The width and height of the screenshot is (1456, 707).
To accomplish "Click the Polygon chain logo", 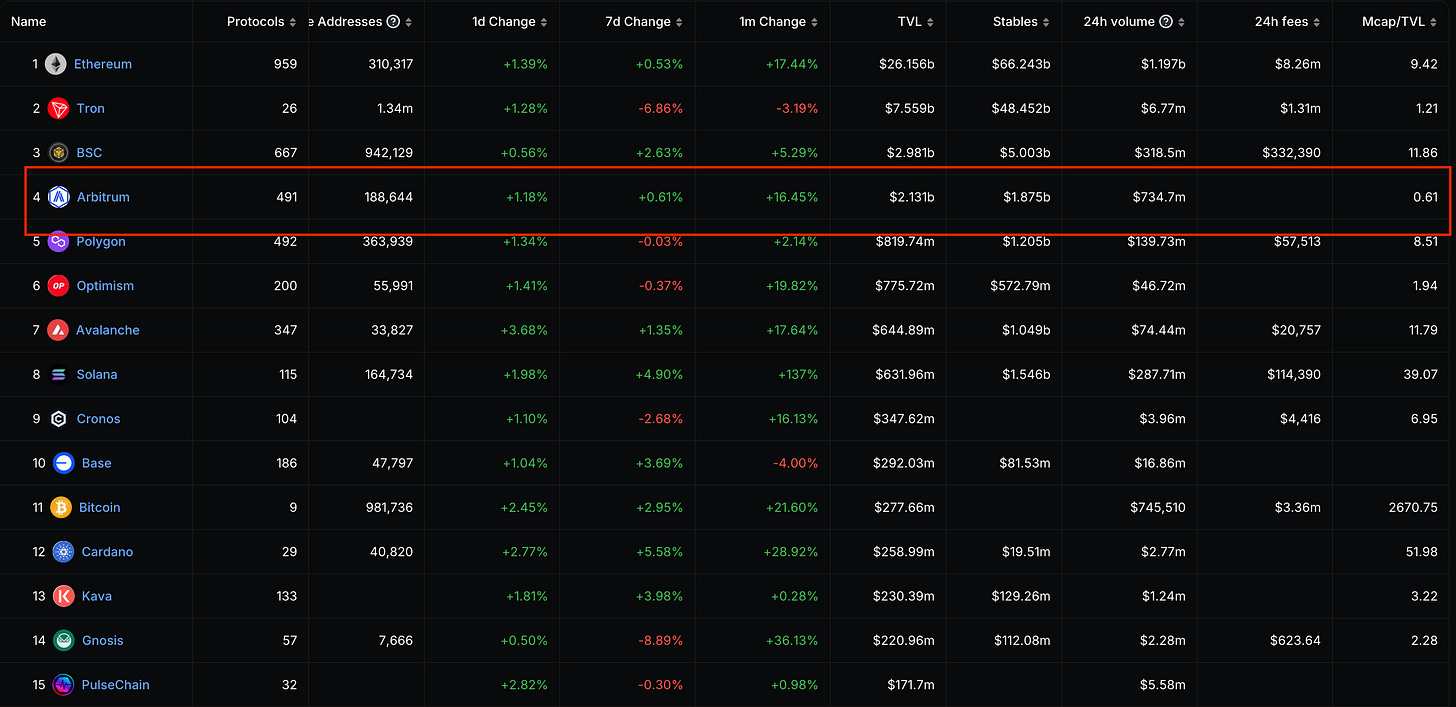I will tap(58, 241).
